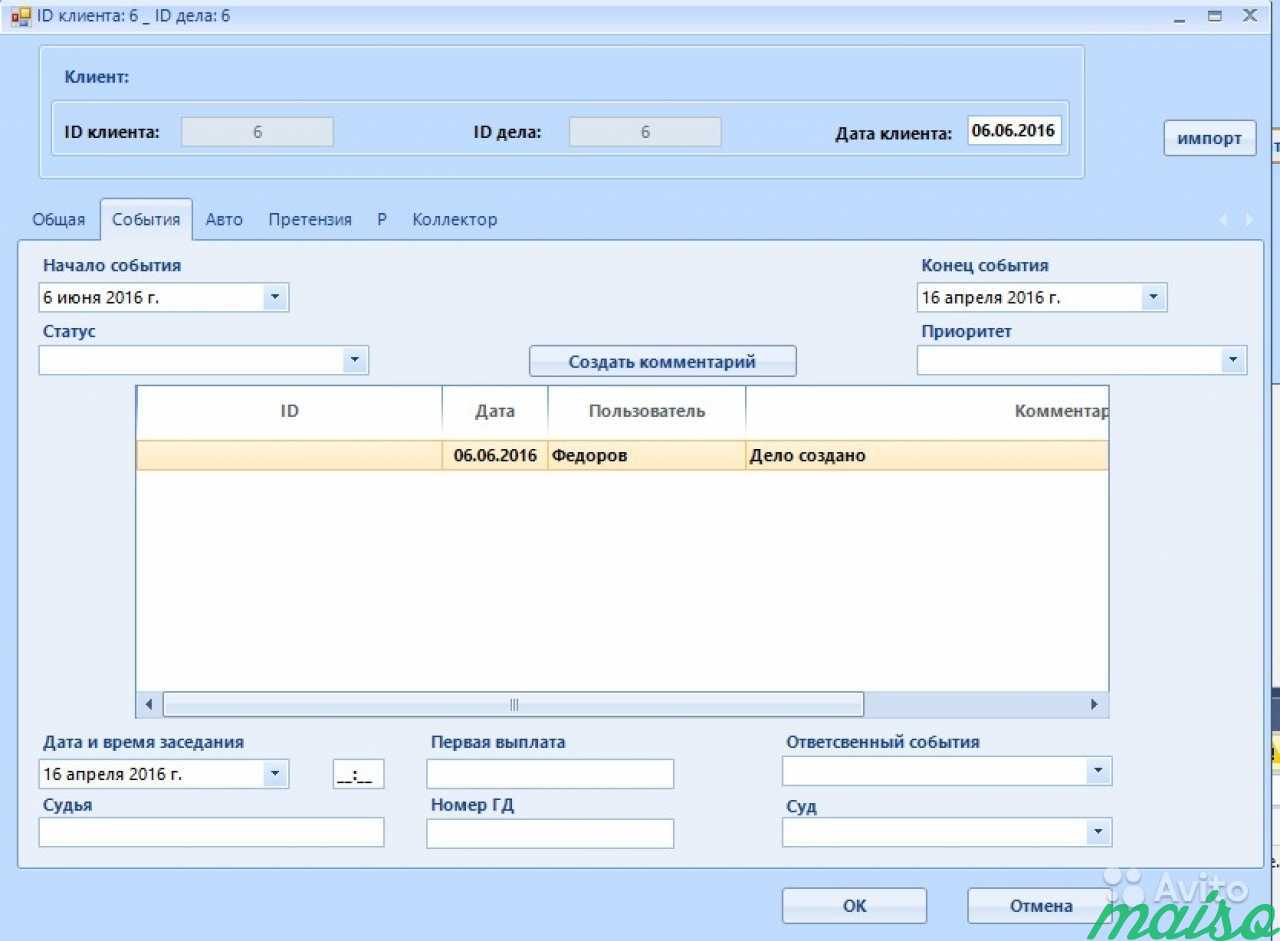This screenshot has width=1280, height=941.
Task: Open the Р tab
Action: pyautogui.click(x=382, y=219)
